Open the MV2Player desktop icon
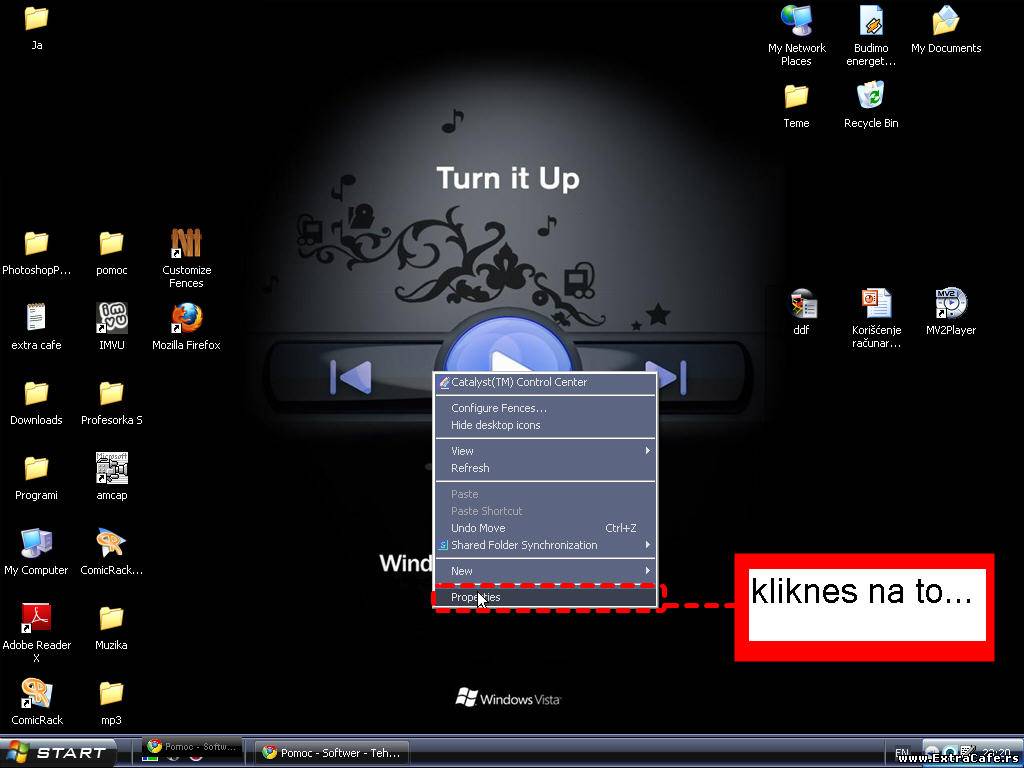Viewport: 1024px width, 768px height. (x=950, y=304)
